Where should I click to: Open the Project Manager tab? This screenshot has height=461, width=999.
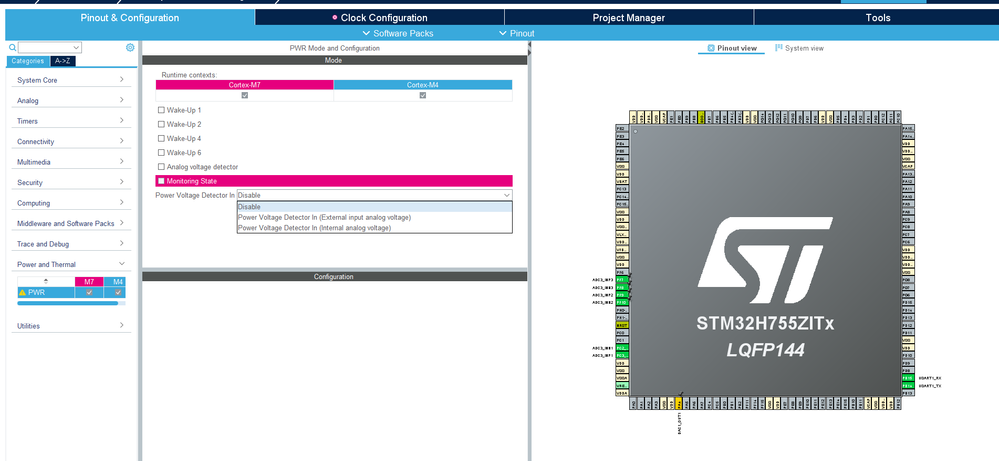(x=629, y=18)
